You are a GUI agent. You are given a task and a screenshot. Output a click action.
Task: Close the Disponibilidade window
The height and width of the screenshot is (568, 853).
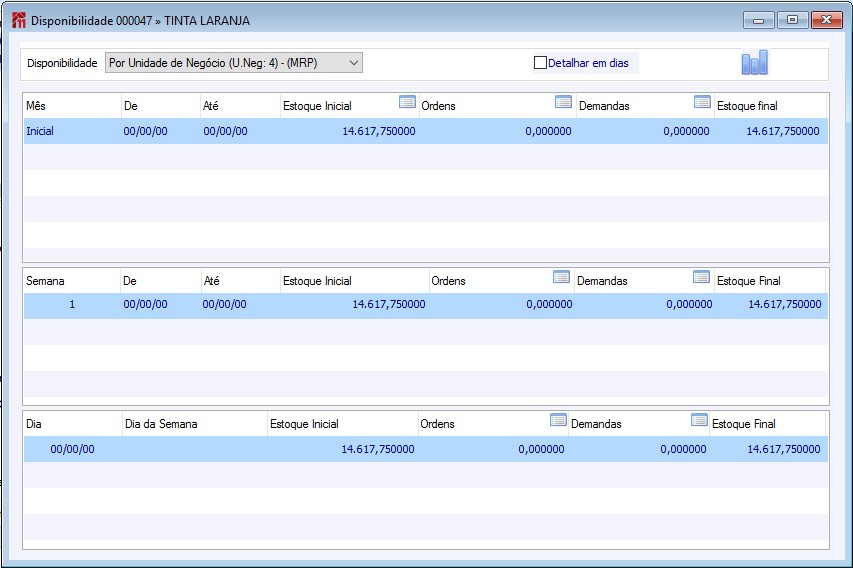point(826,20)
